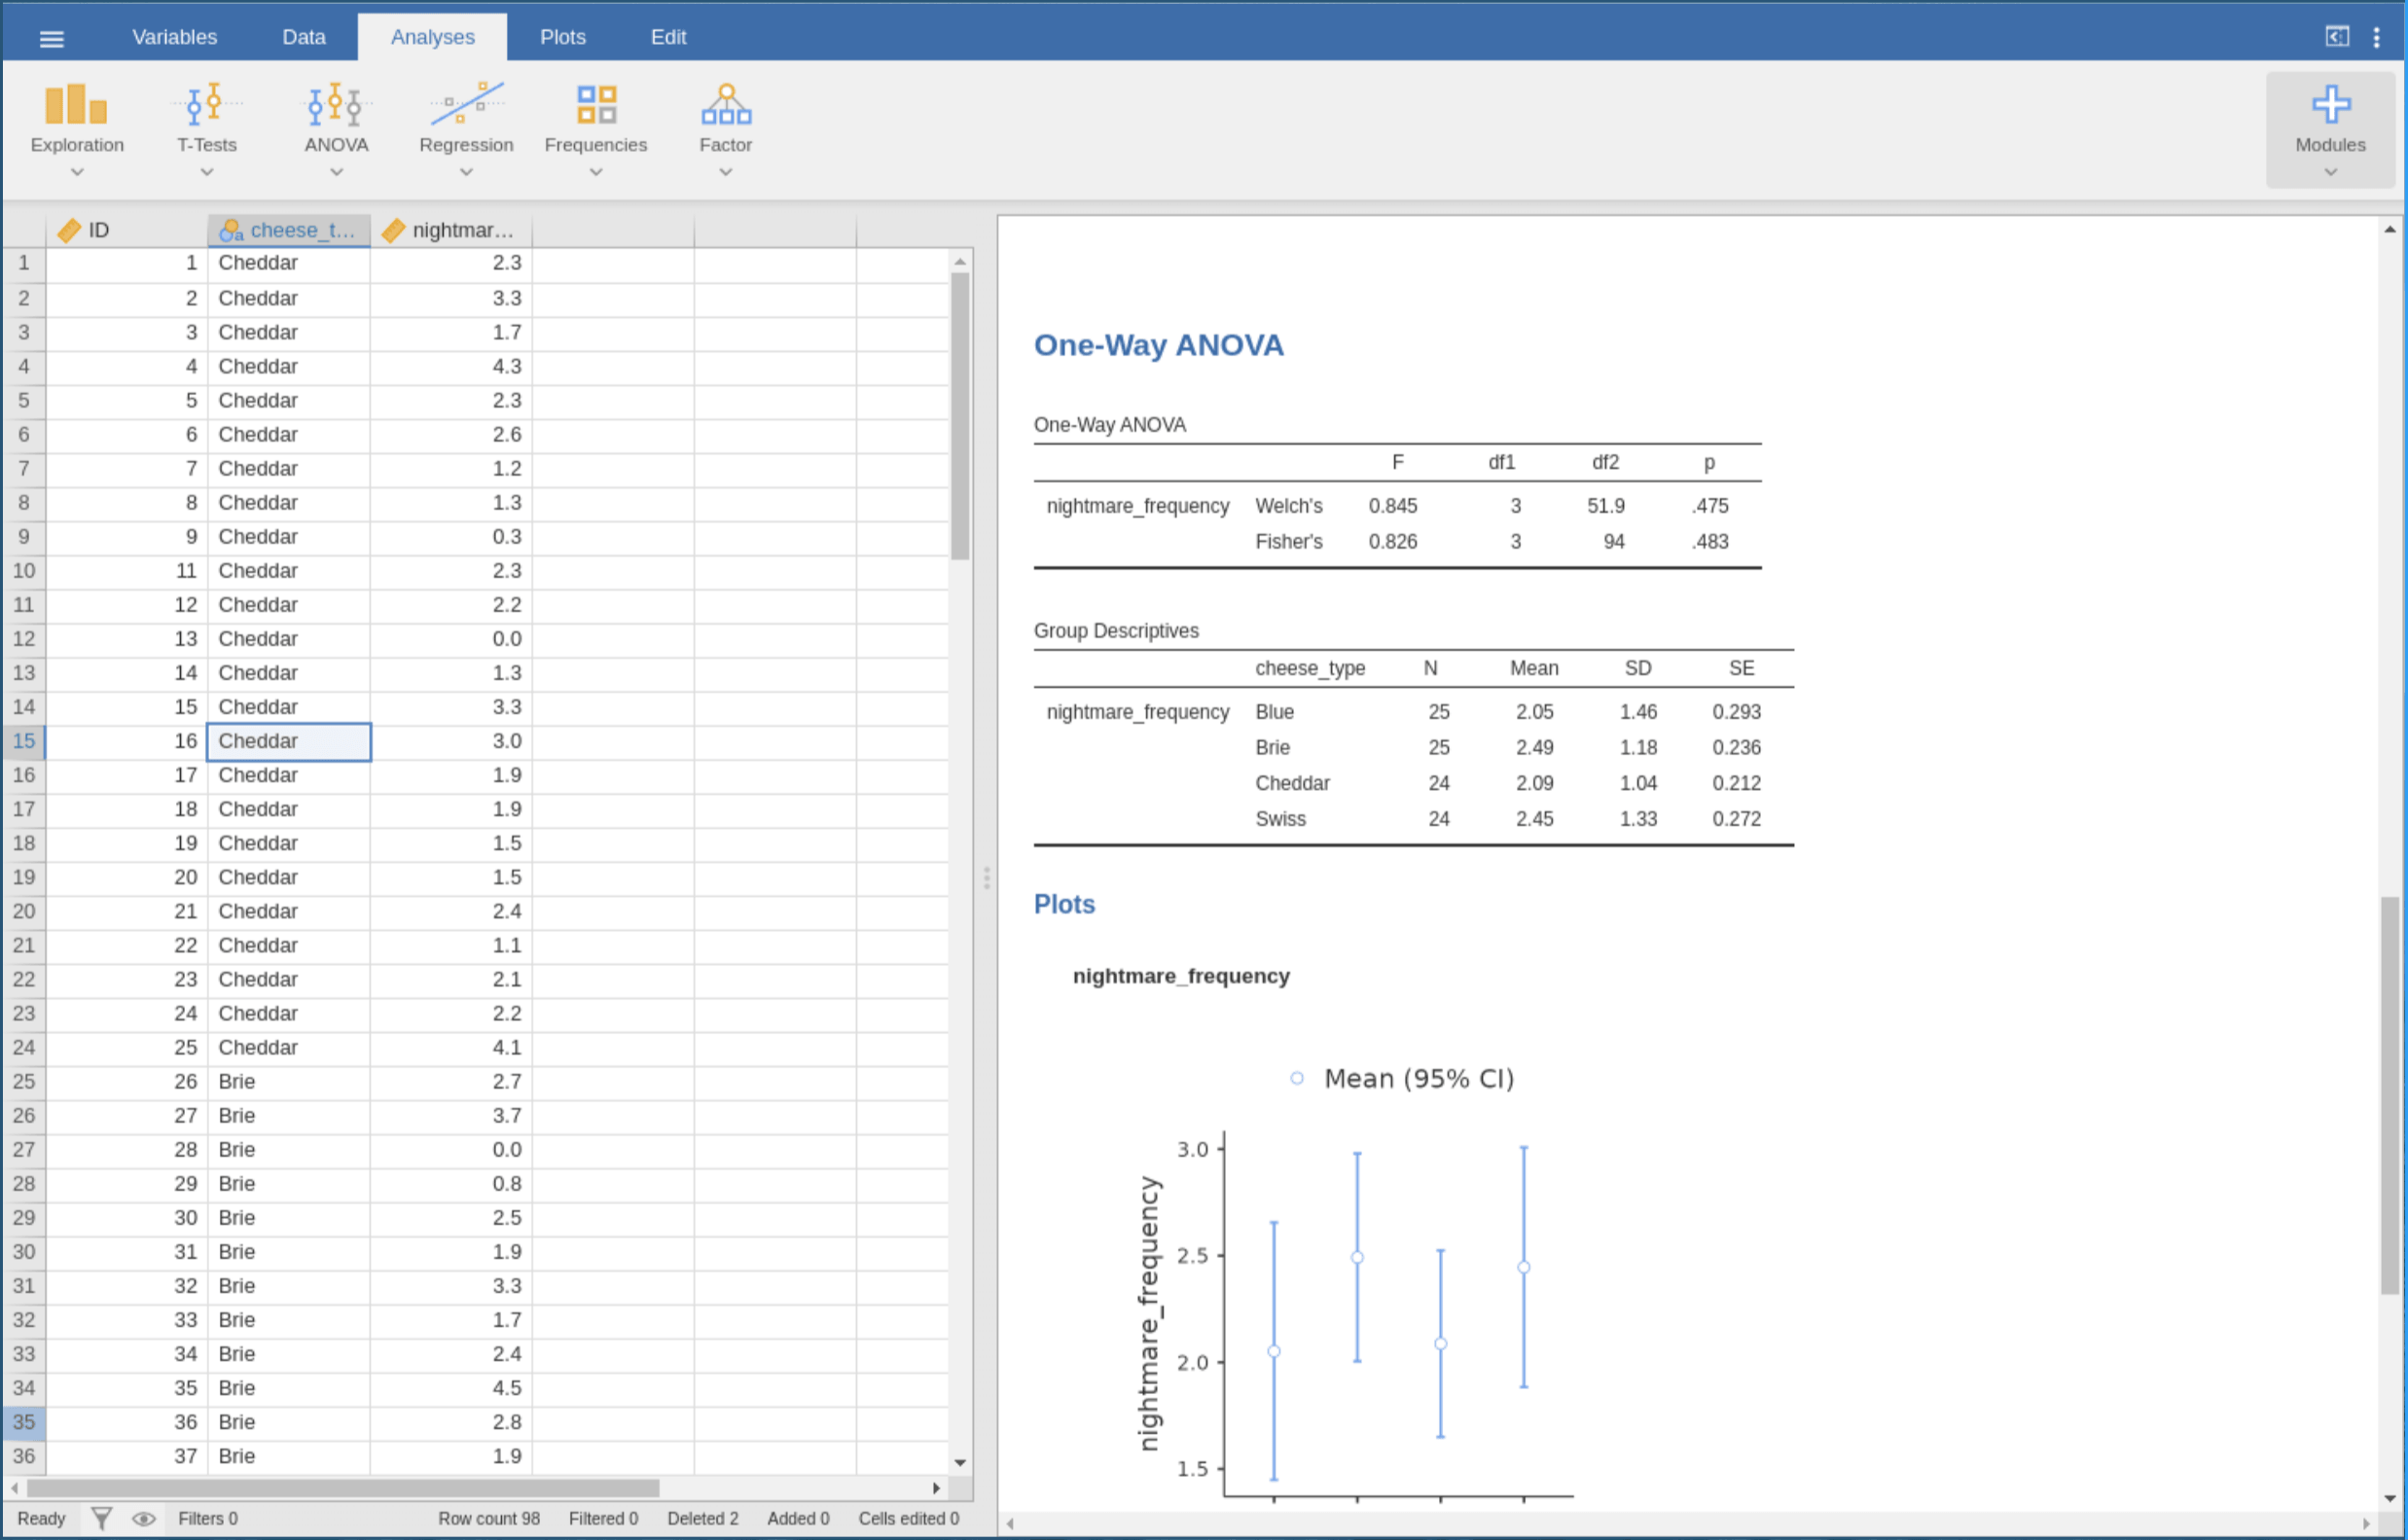Click the Filters 0 label in status bar
The height and width of the screenshot is (1540, 2408).
208,1518
